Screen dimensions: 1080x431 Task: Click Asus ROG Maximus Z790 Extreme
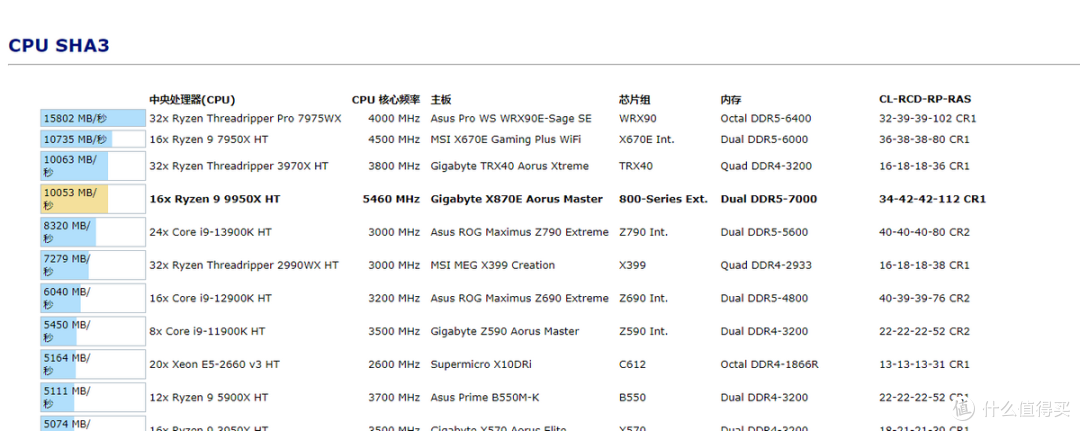(x=519, y=232)
